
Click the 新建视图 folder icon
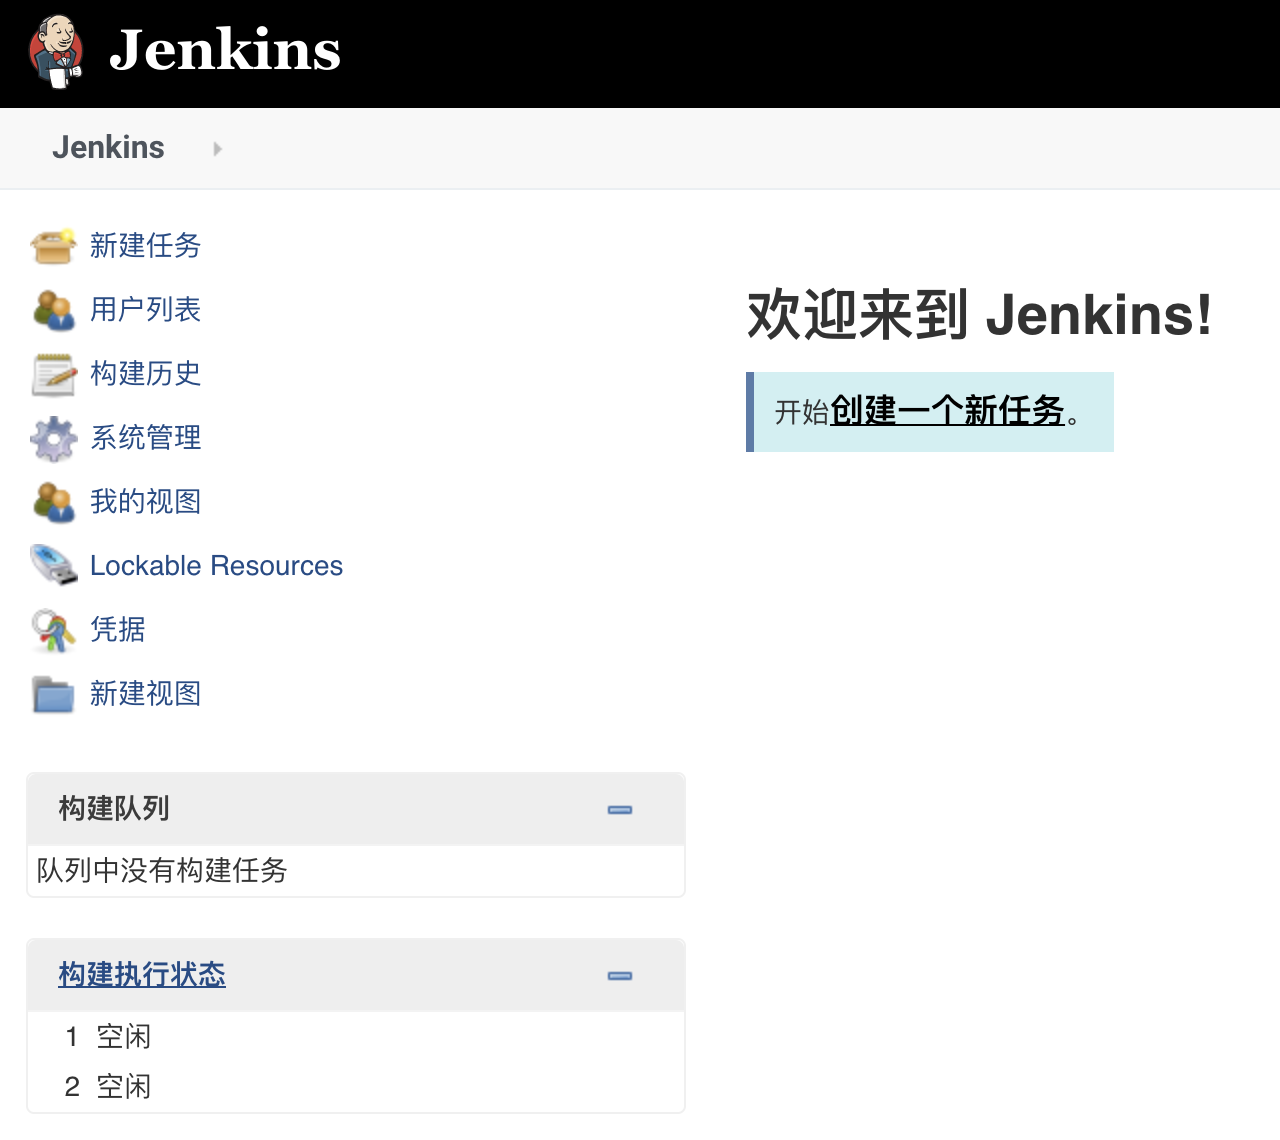53,694
